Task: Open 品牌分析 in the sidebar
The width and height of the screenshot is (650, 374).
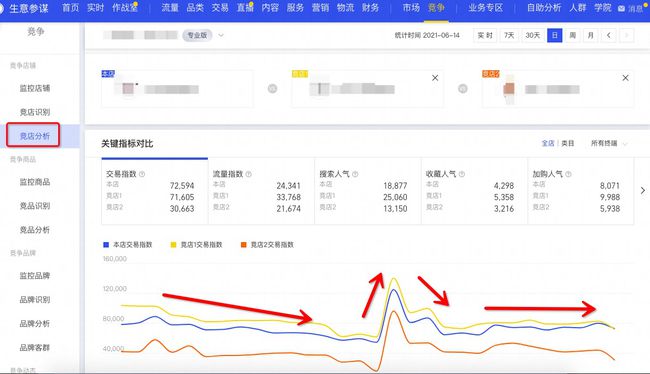Action: [35, 323]
